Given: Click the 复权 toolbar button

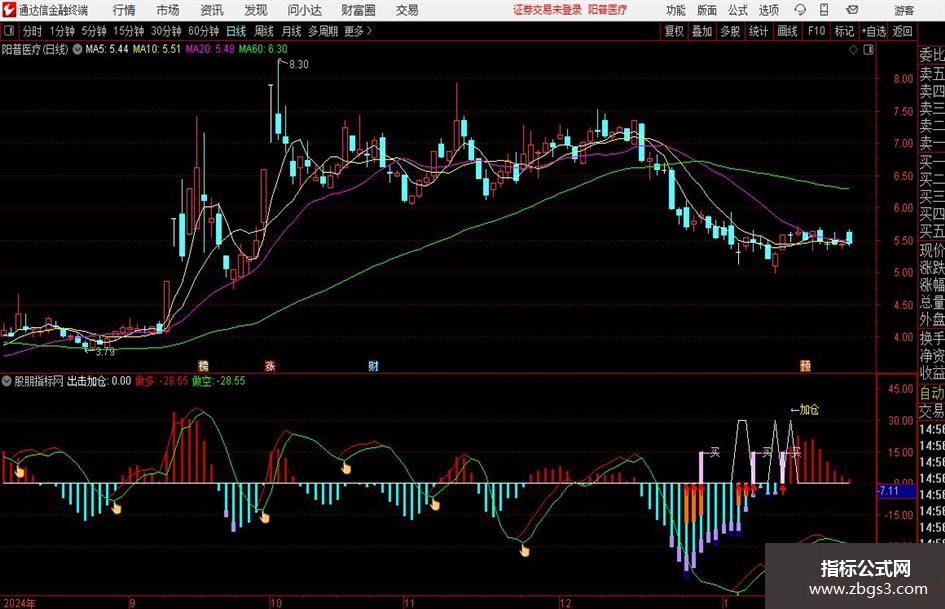Looking at the screenshot, I should (x=674, y=31).
